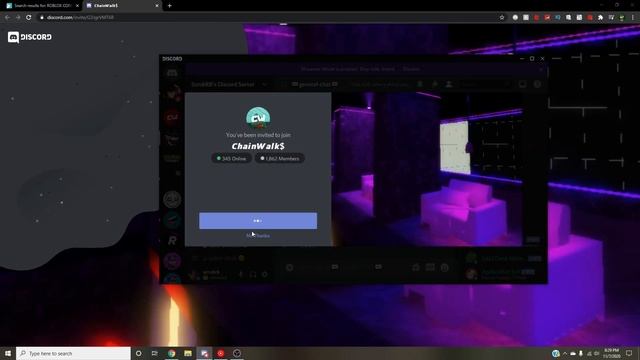
Task: Reload the Discord page
Action: (x=29, y=18)
